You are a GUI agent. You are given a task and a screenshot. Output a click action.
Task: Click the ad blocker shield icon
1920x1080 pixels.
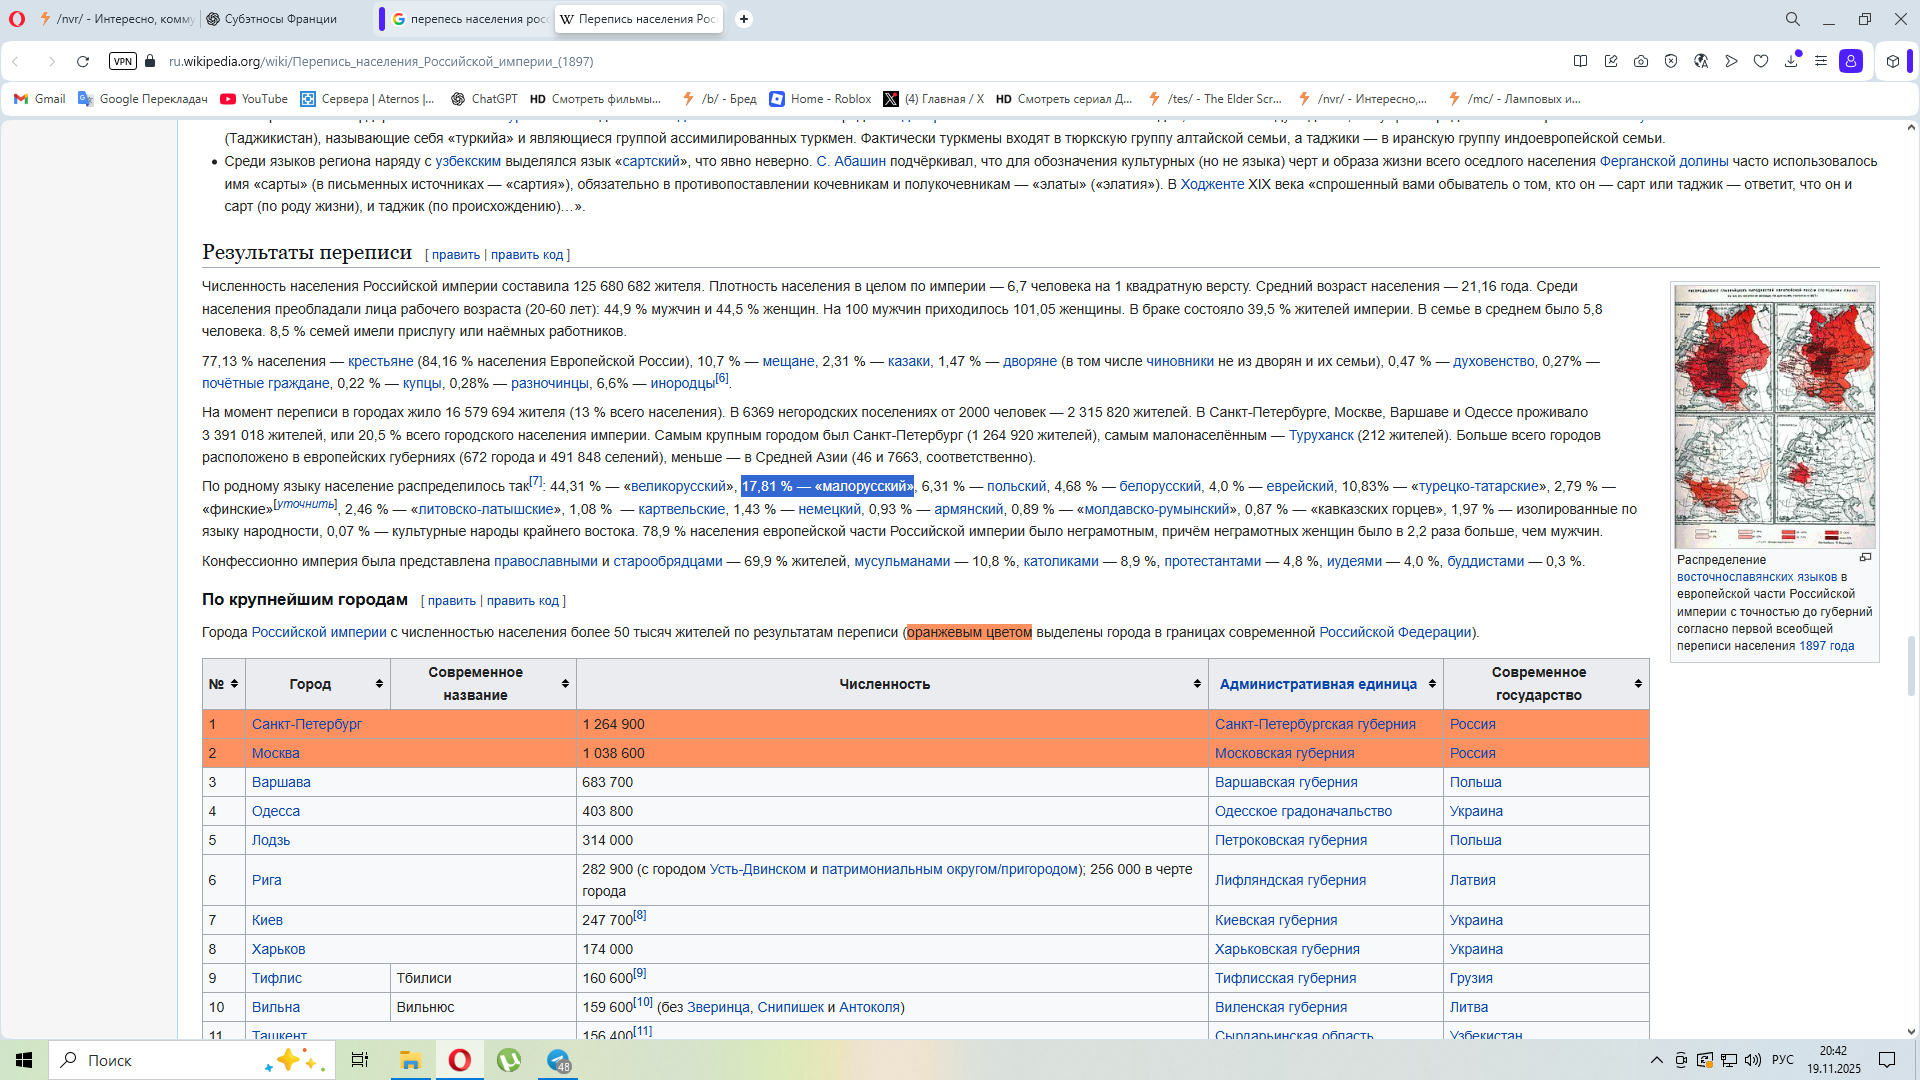1671,61
